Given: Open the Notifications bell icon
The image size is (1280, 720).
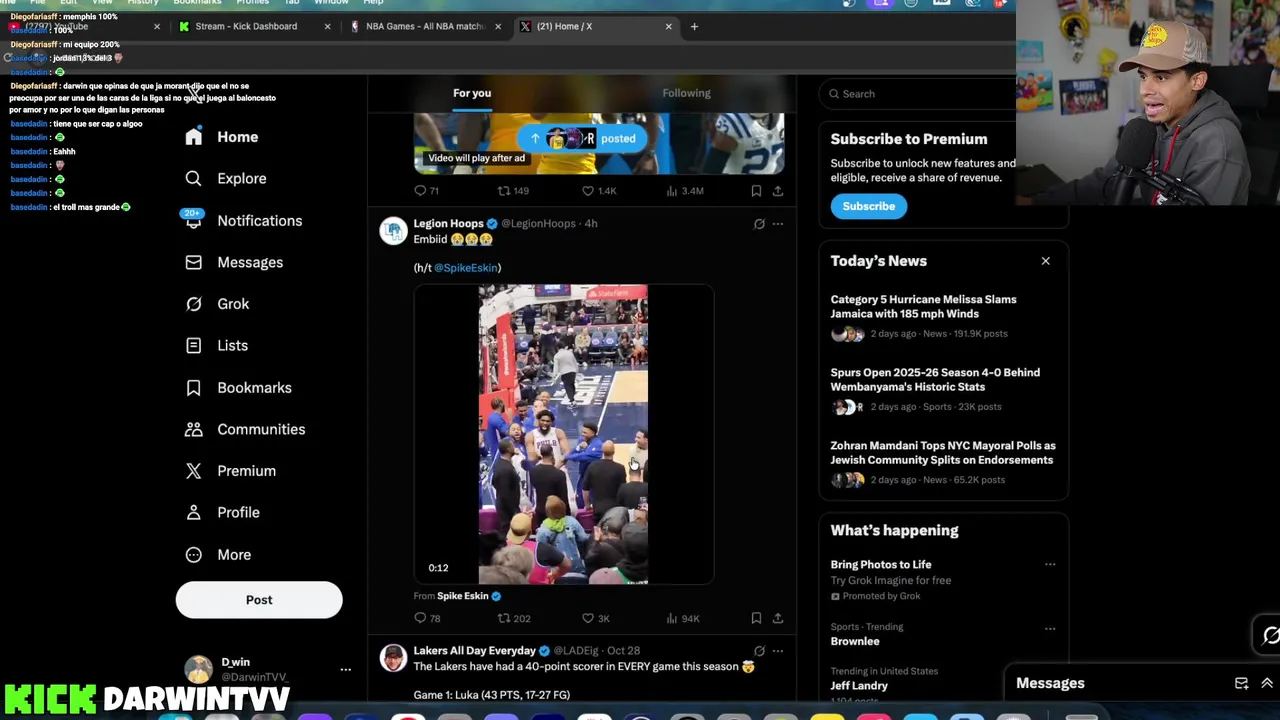Looking at the screenshot, I should pyautogui.click(x=193, y=221).
